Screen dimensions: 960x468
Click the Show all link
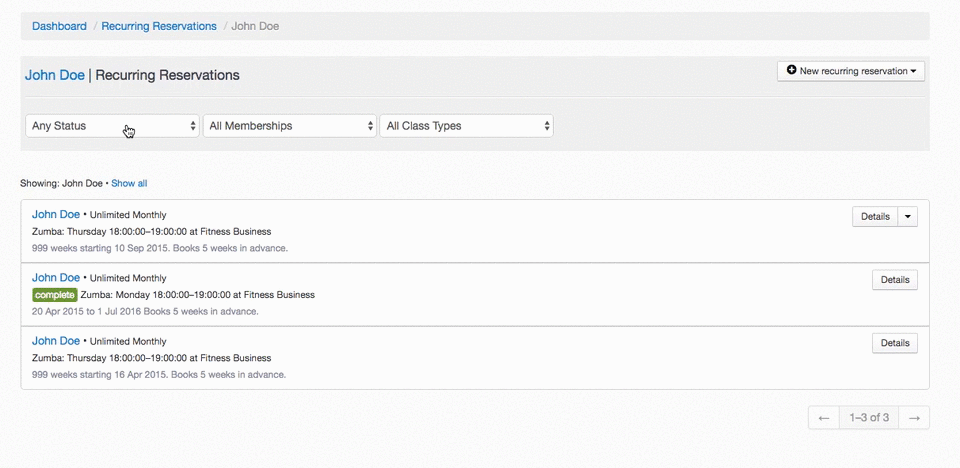[129, 184]
